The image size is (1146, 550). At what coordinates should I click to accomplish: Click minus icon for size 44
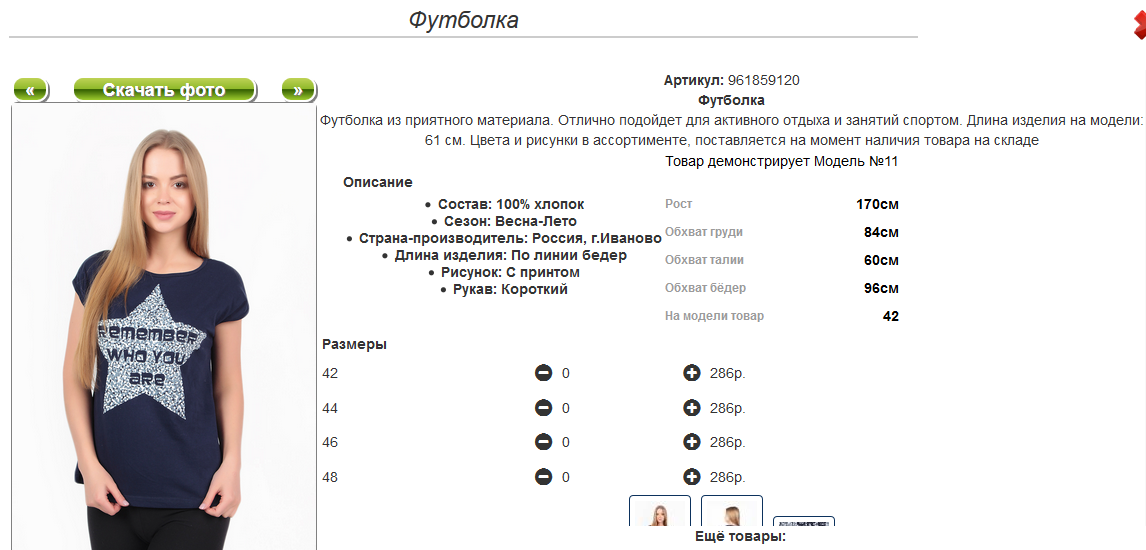pos(543,408)
